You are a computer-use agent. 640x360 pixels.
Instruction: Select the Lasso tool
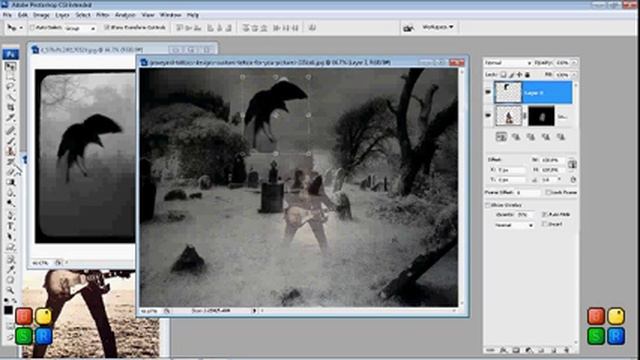click(10, 87)
